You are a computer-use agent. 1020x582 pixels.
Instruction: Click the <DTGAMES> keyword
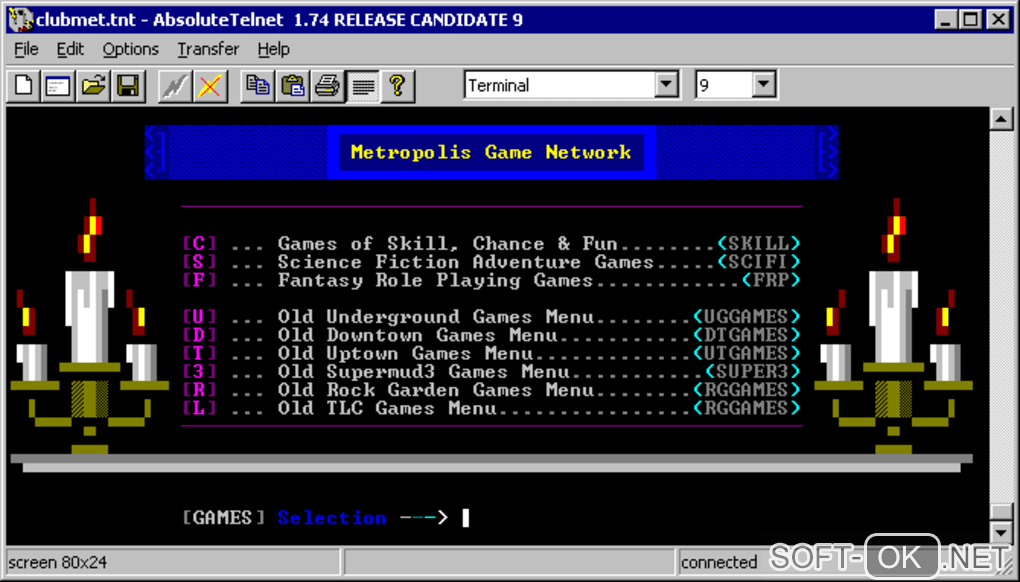click(x=747, y=335)
